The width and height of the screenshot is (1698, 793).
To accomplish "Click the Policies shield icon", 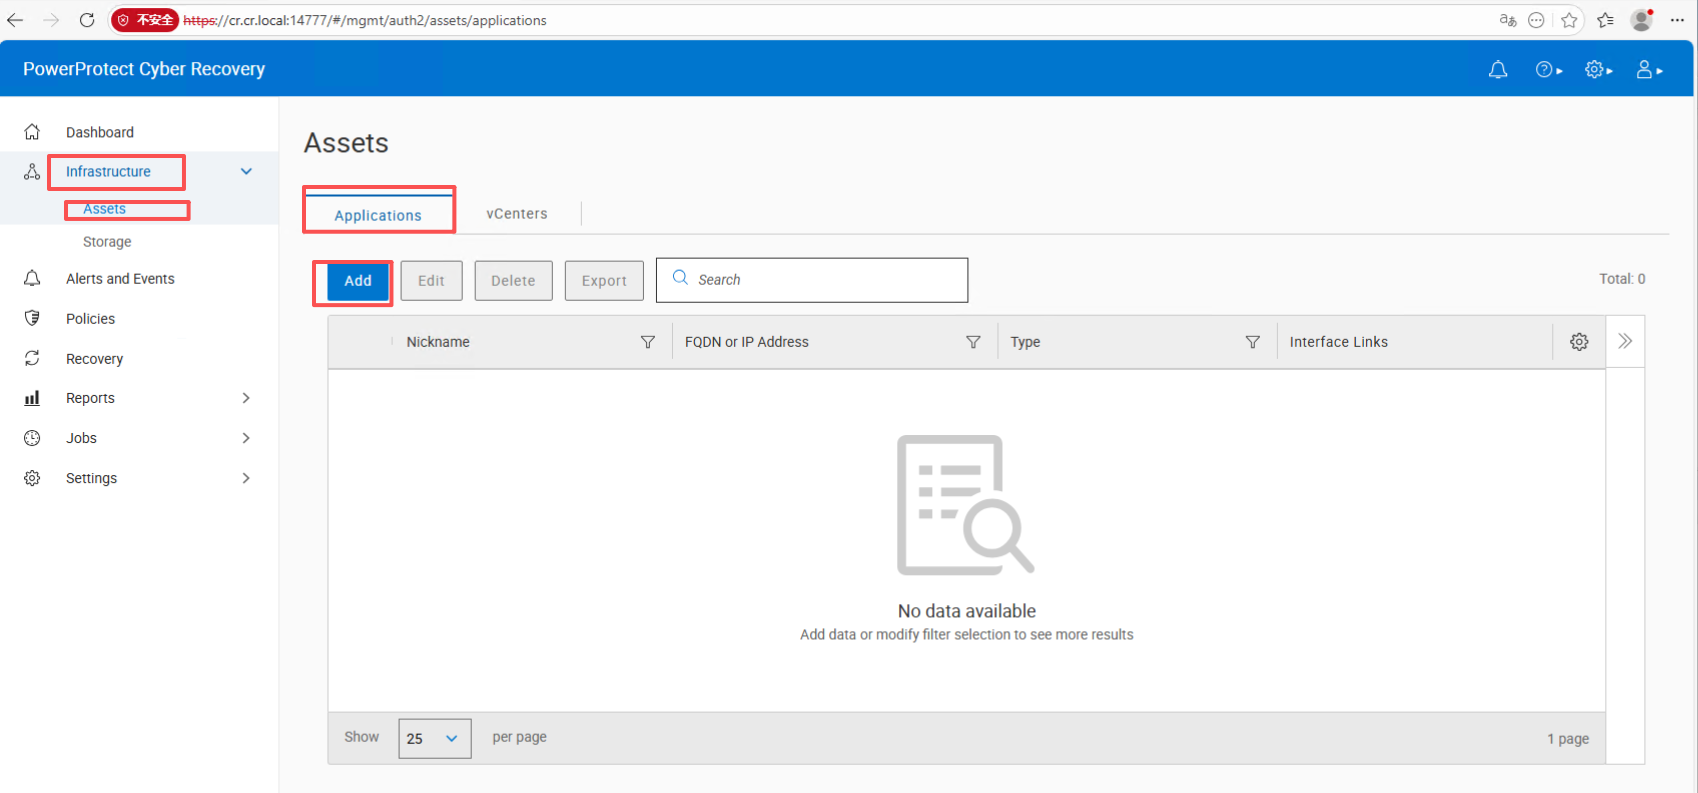I will pyautogui.click(x=32, y=318).
